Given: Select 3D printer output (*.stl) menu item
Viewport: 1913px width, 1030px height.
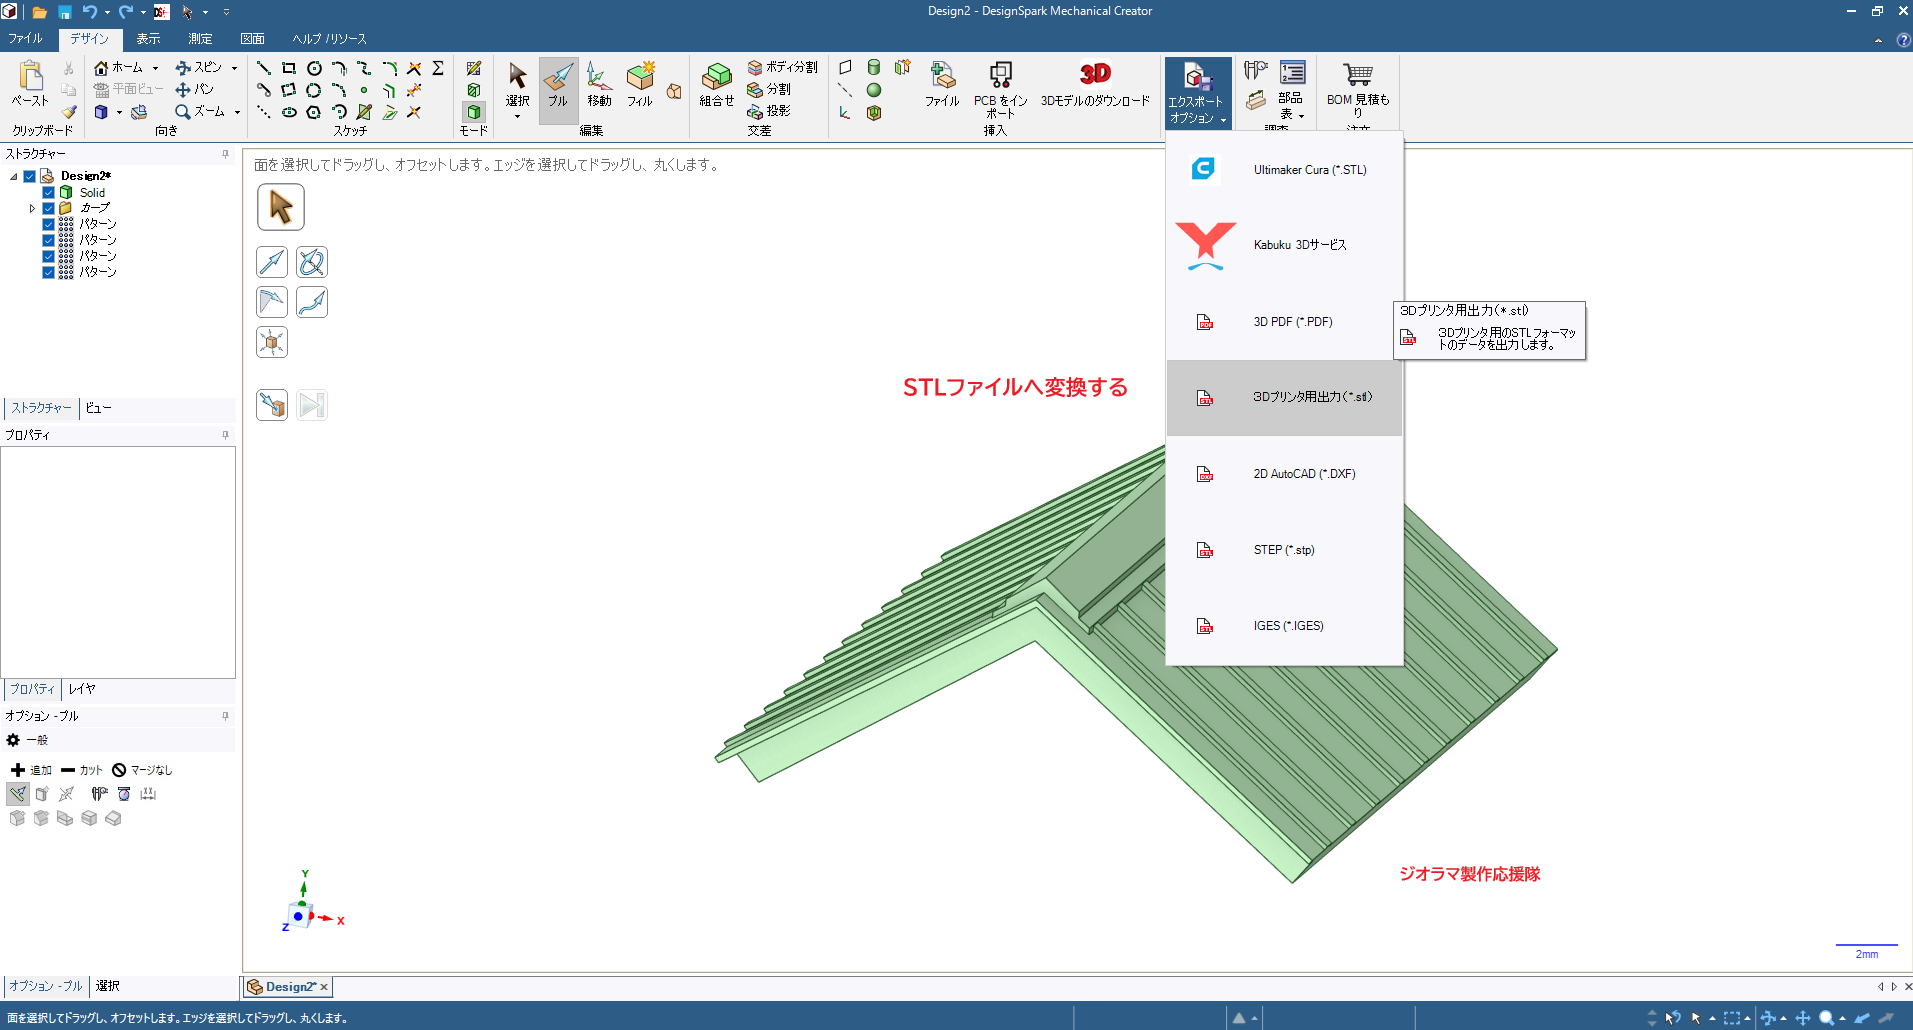Looking at the screenshot, I should (x=1284, y=397).
